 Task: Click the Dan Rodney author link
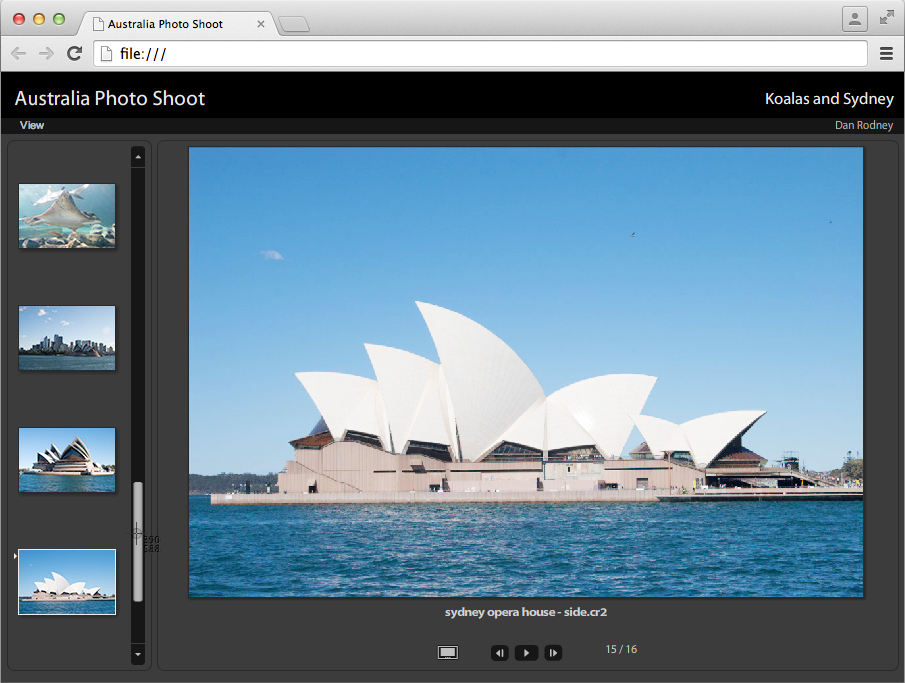(863, 125)
